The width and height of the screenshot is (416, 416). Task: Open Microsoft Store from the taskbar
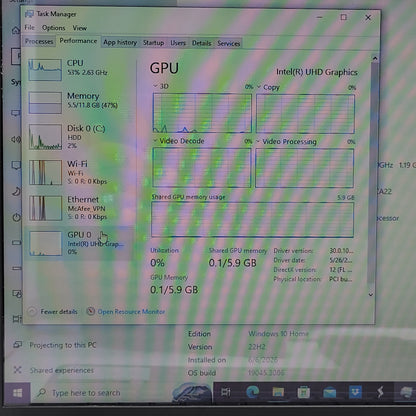click(304, 392)
